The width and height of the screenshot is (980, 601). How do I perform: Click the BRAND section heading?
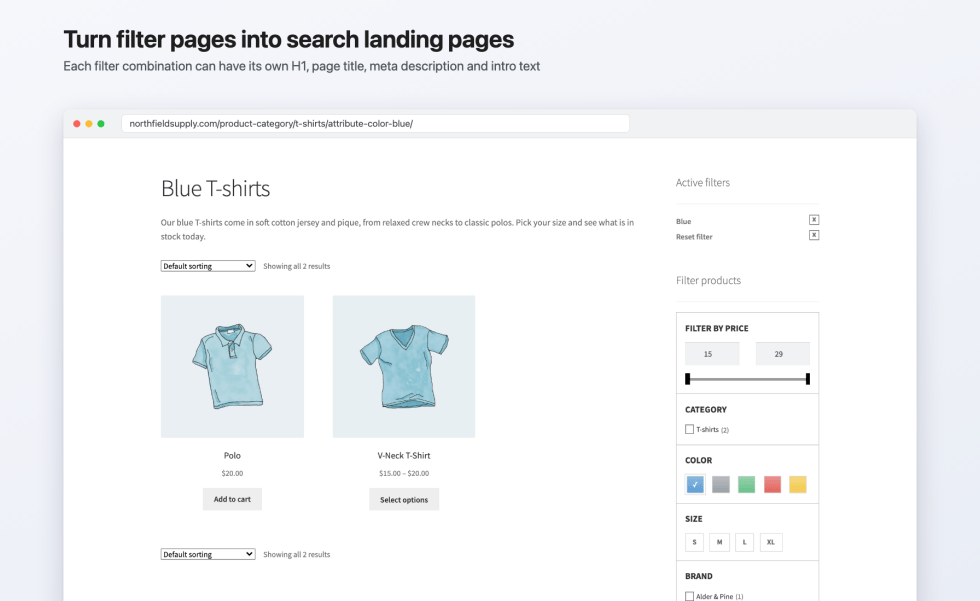(698, 576)
